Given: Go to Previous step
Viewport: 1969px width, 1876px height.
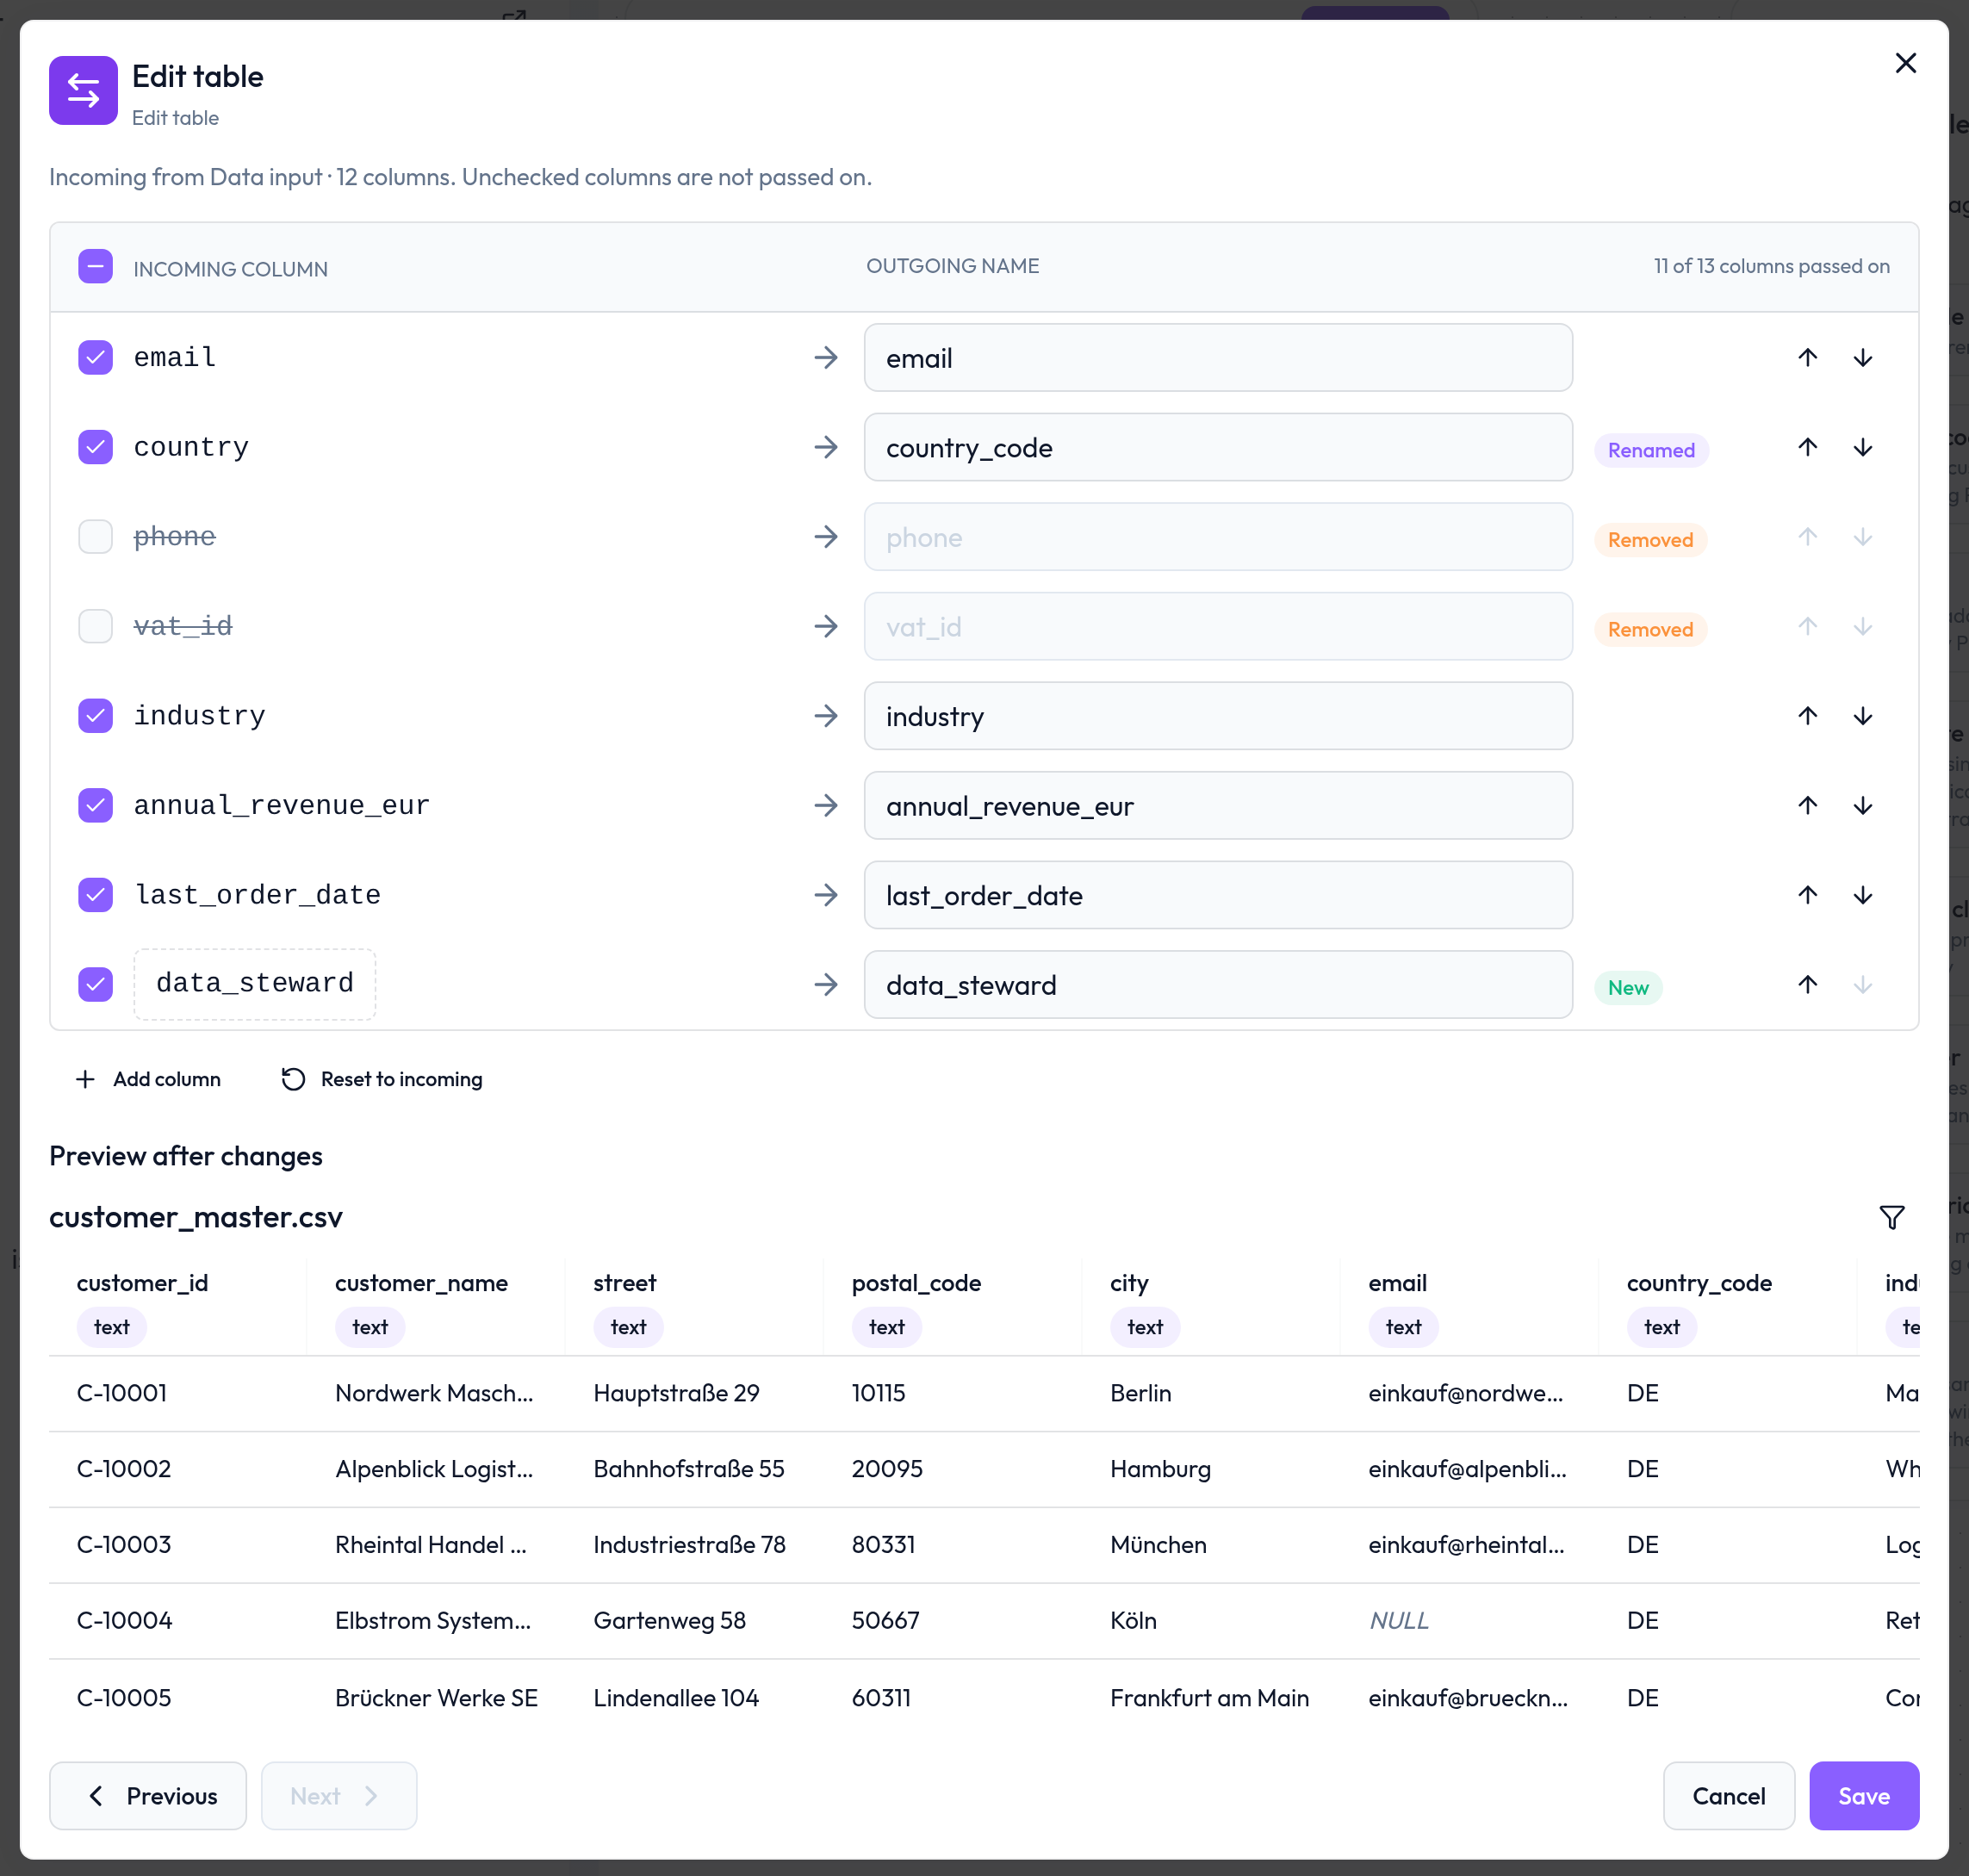Looking at the screenshot, I should tap(148, 1796).
